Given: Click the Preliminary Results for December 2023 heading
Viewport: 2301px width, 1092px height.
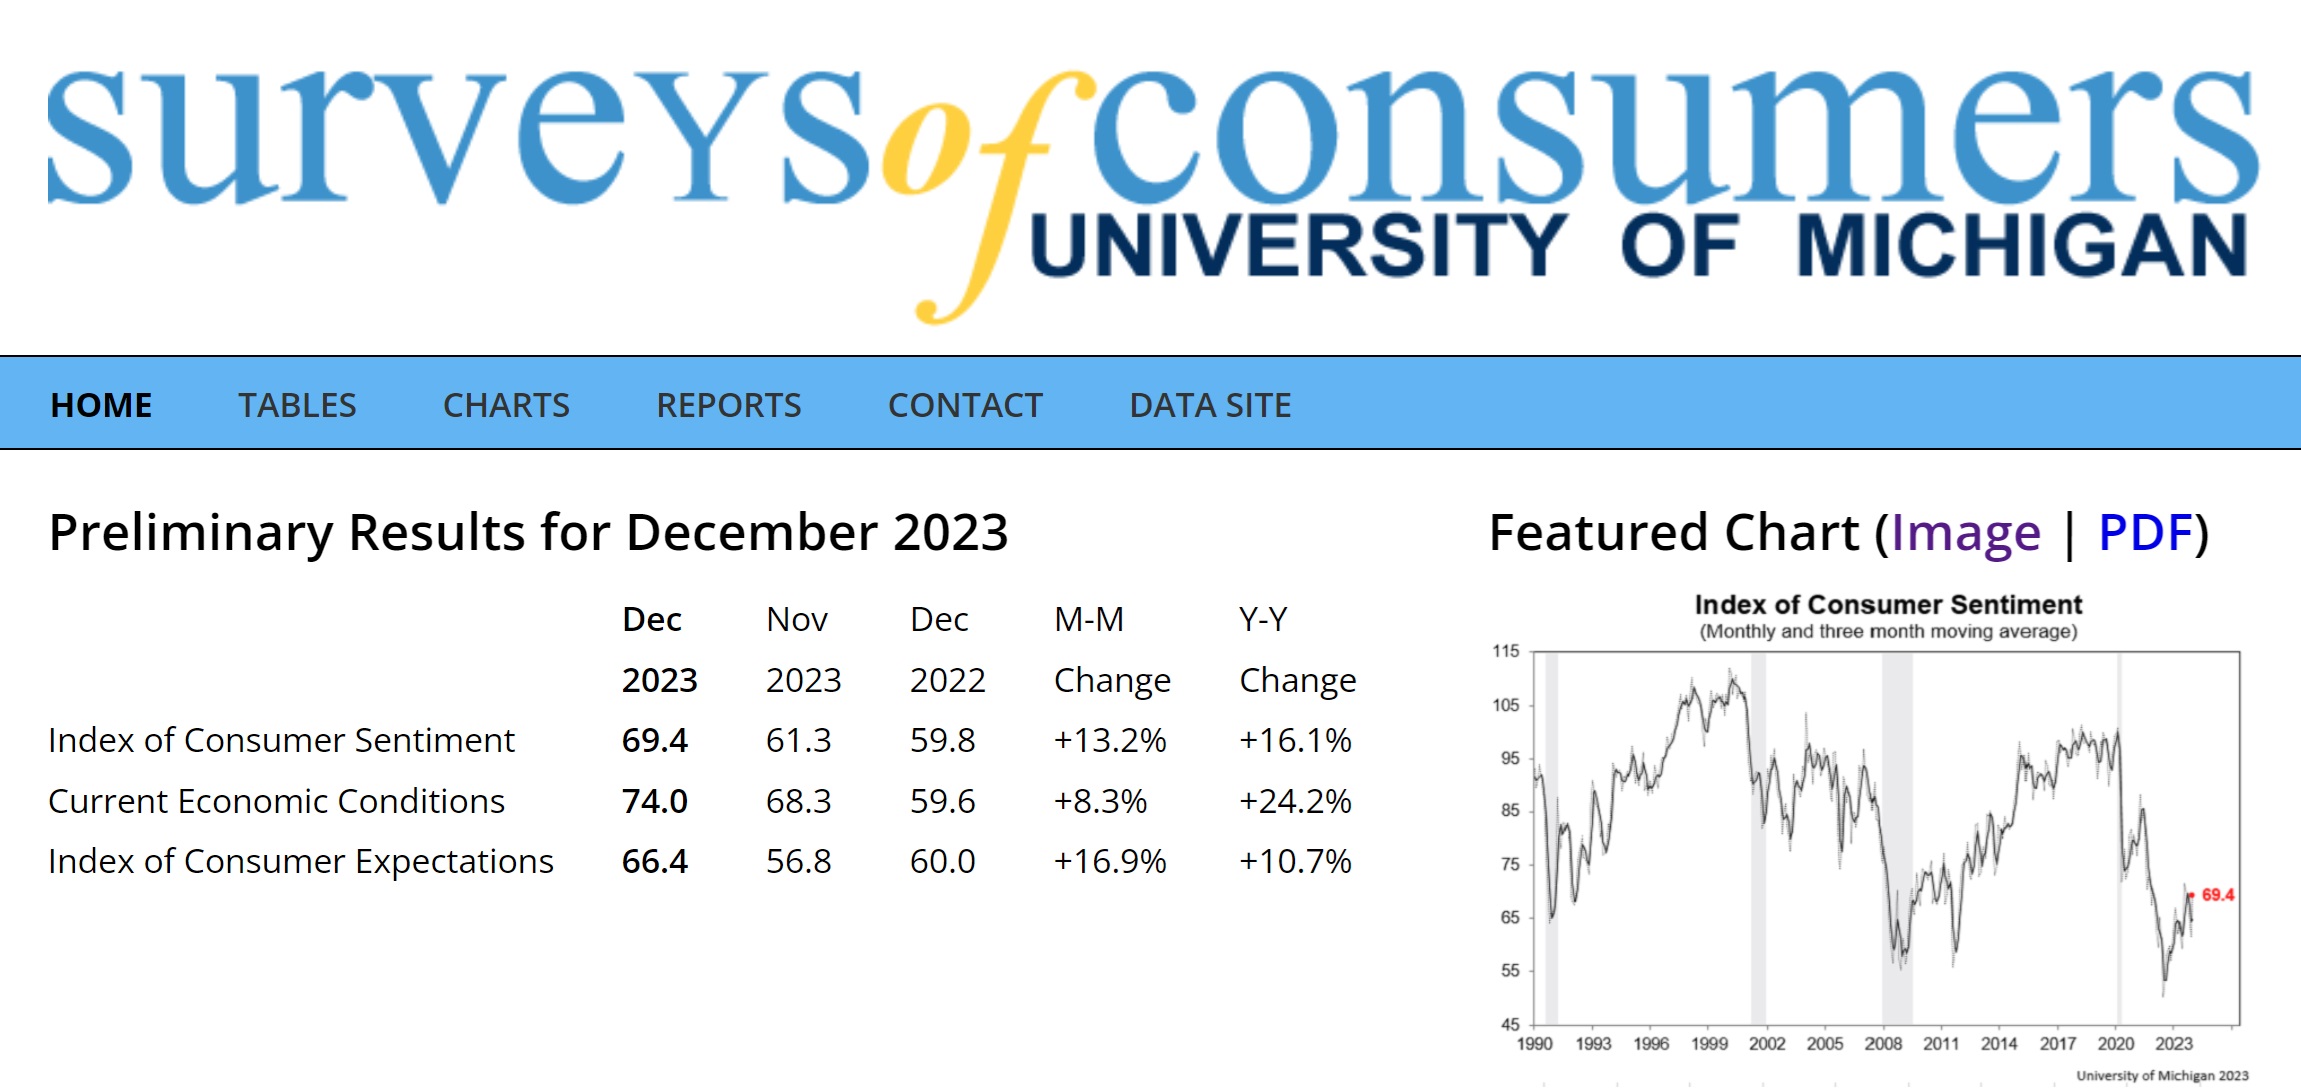Looking at the screenshot, I should coord(528,532).
